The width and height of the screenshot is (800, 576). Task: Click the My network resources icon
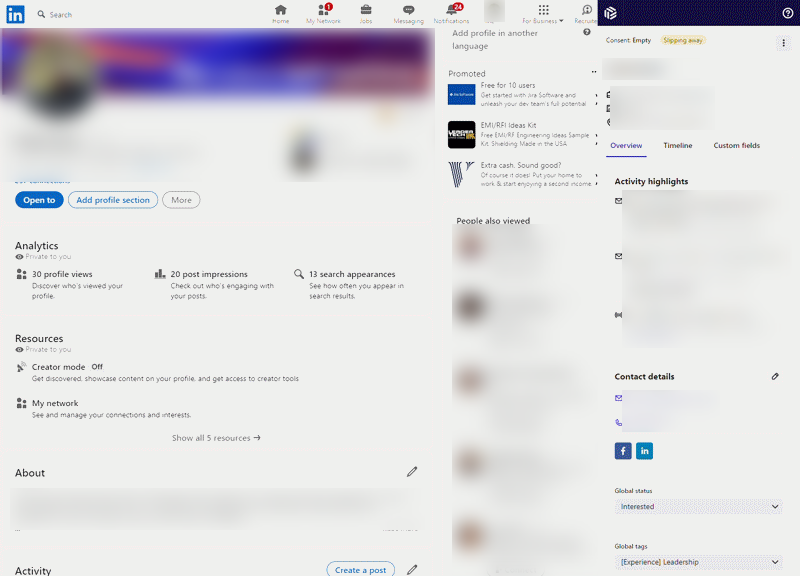(x=21, y=403)
